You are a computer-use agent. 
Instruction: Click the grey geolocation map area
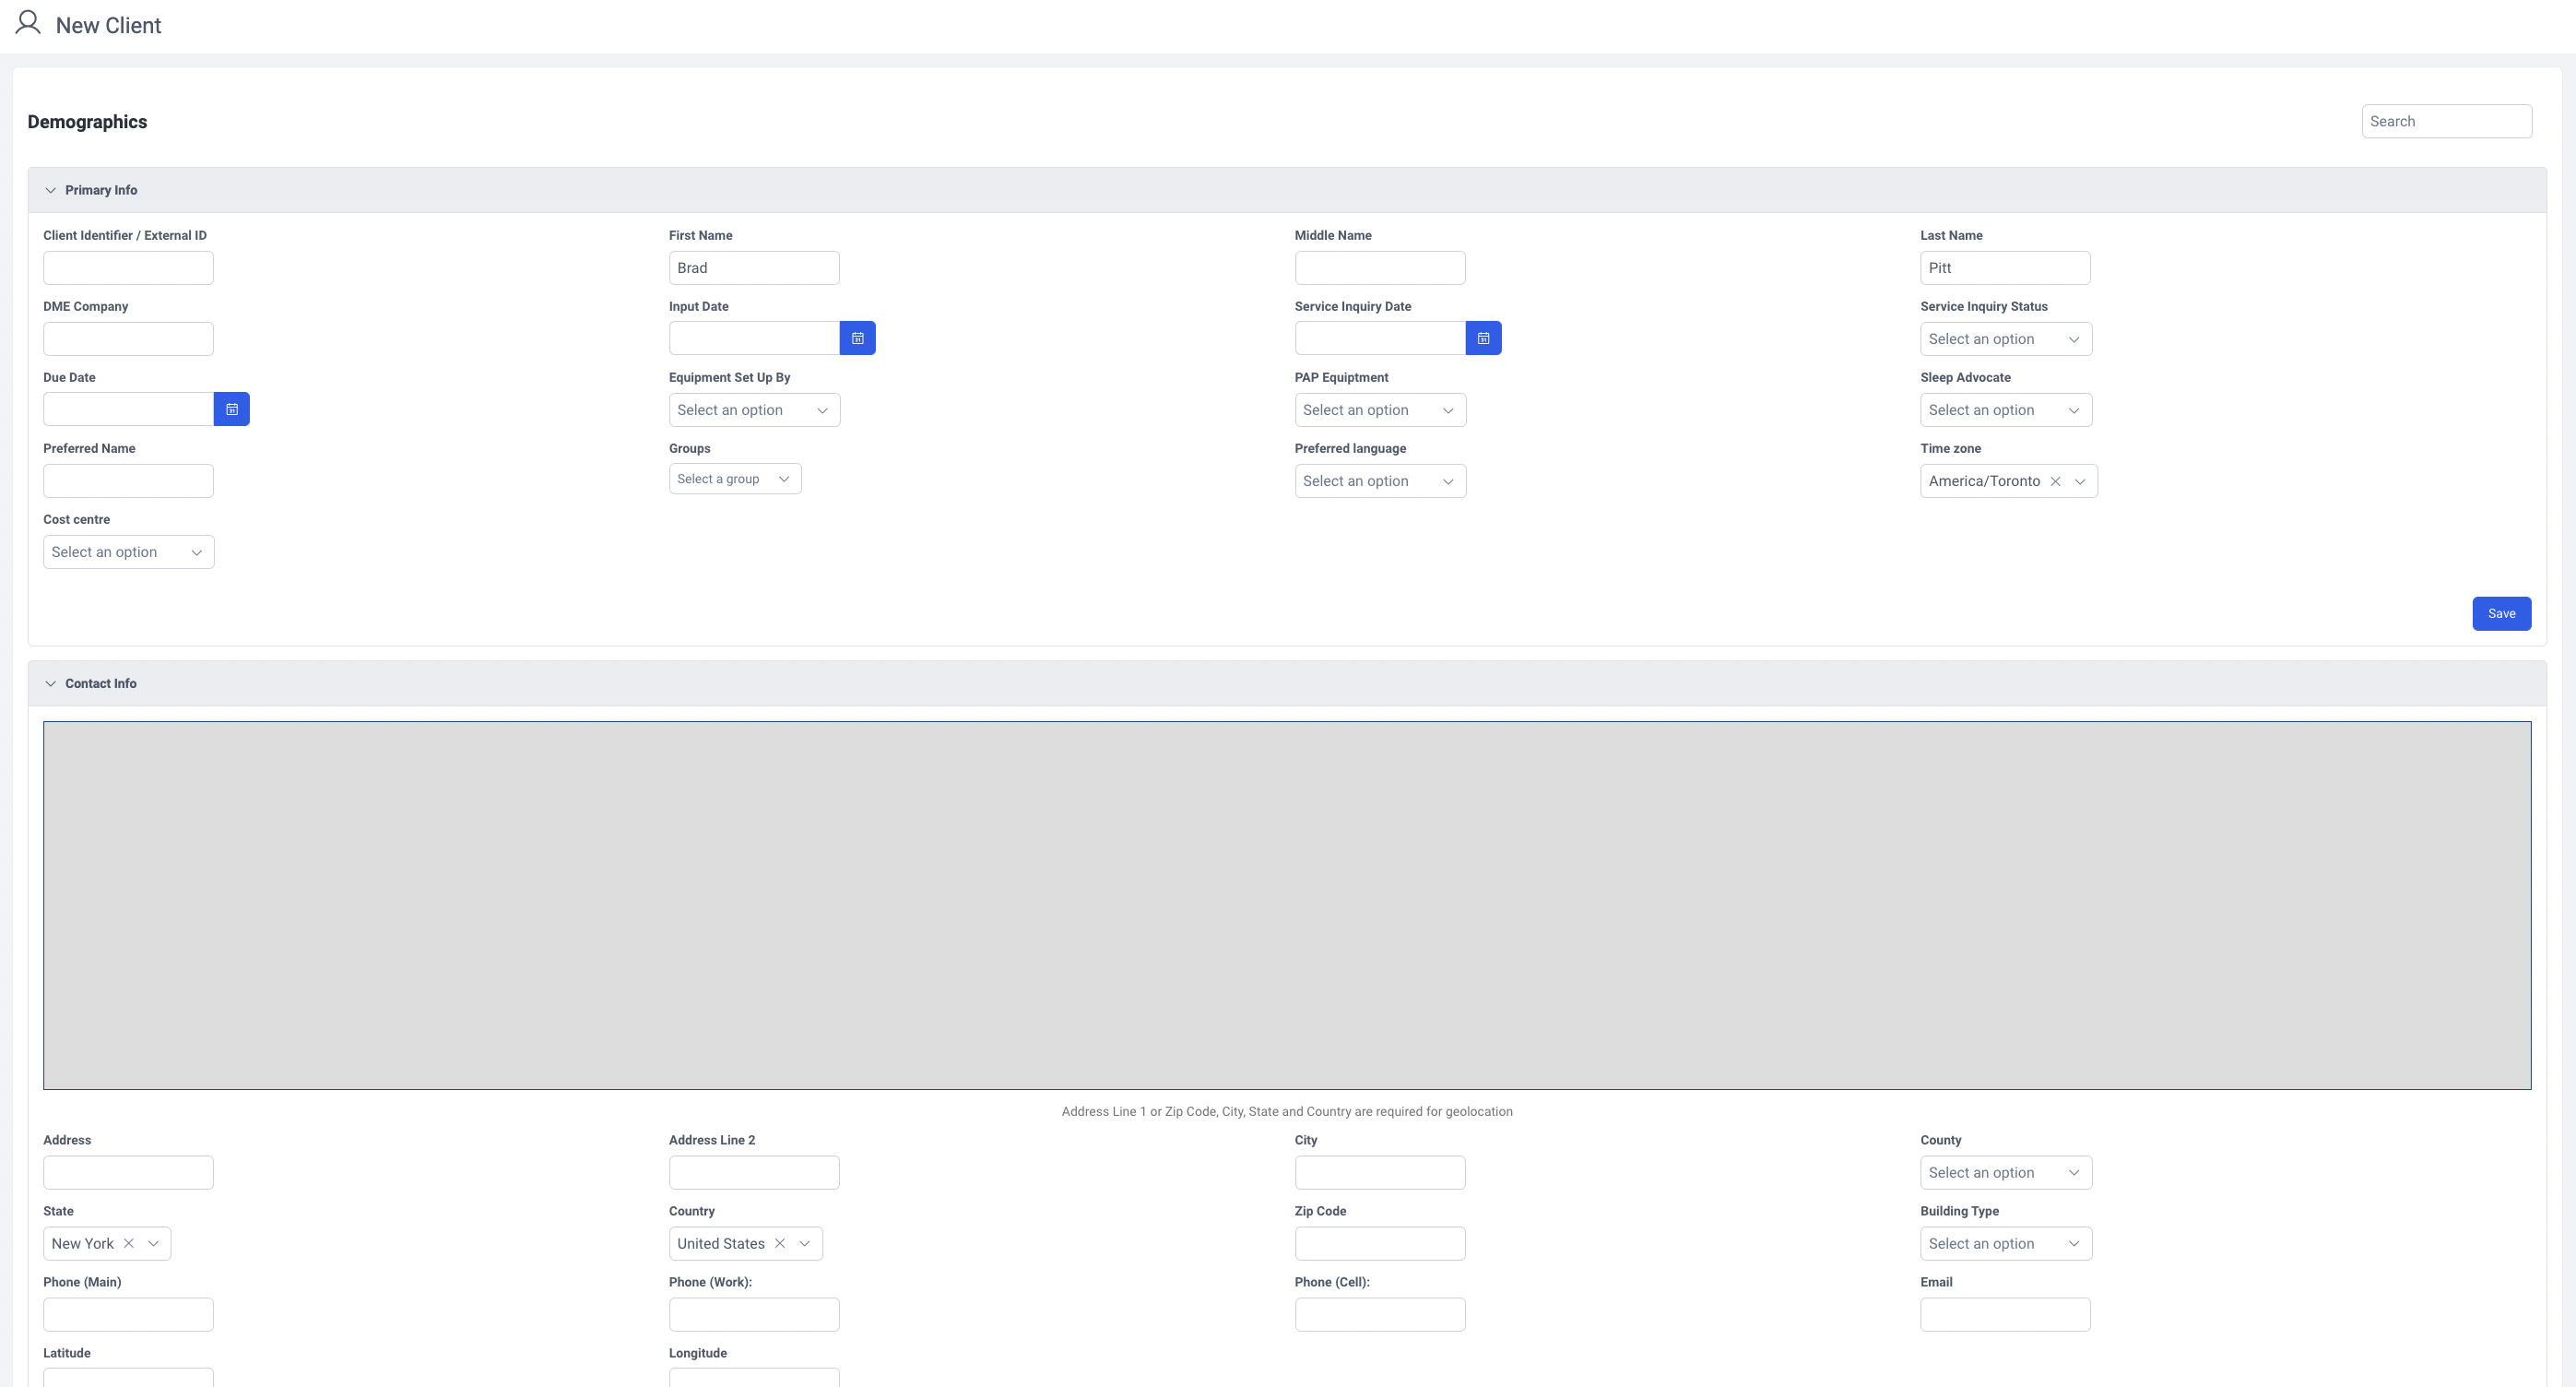point(1286,905)
